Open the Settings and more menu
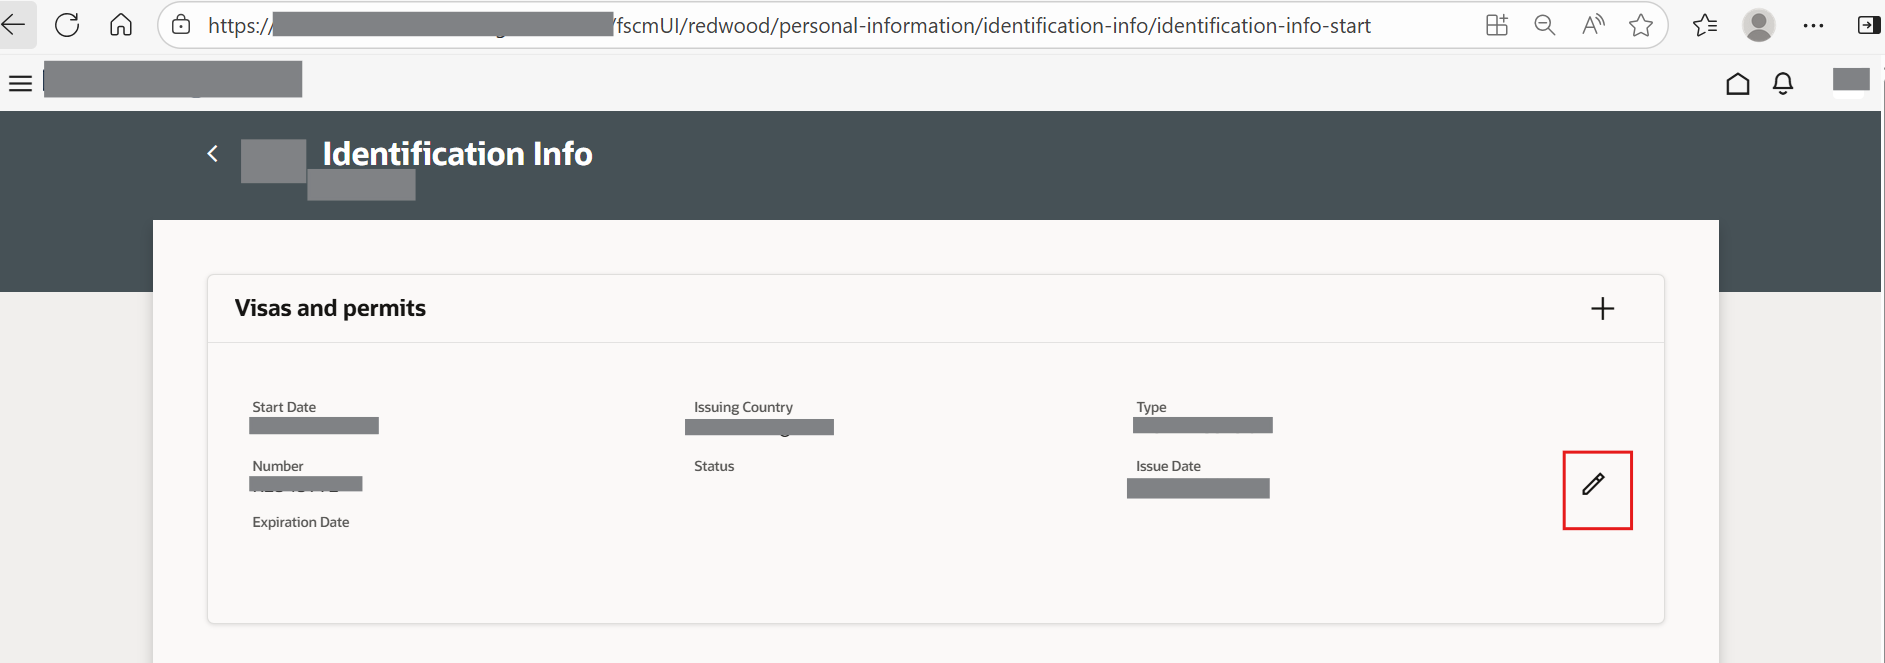The width and height of the screenshot is (1885, 663). coord(1815,25)
